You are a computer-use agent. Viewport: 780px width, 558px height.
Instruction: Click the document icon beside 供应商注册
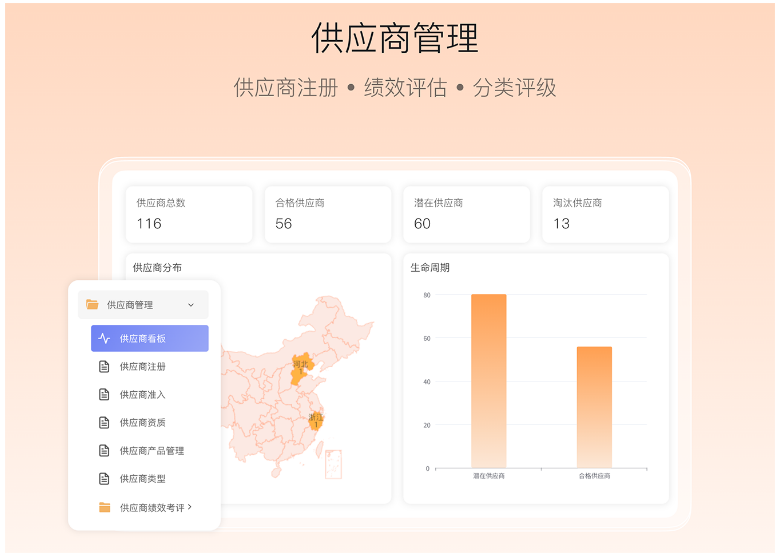104,367
